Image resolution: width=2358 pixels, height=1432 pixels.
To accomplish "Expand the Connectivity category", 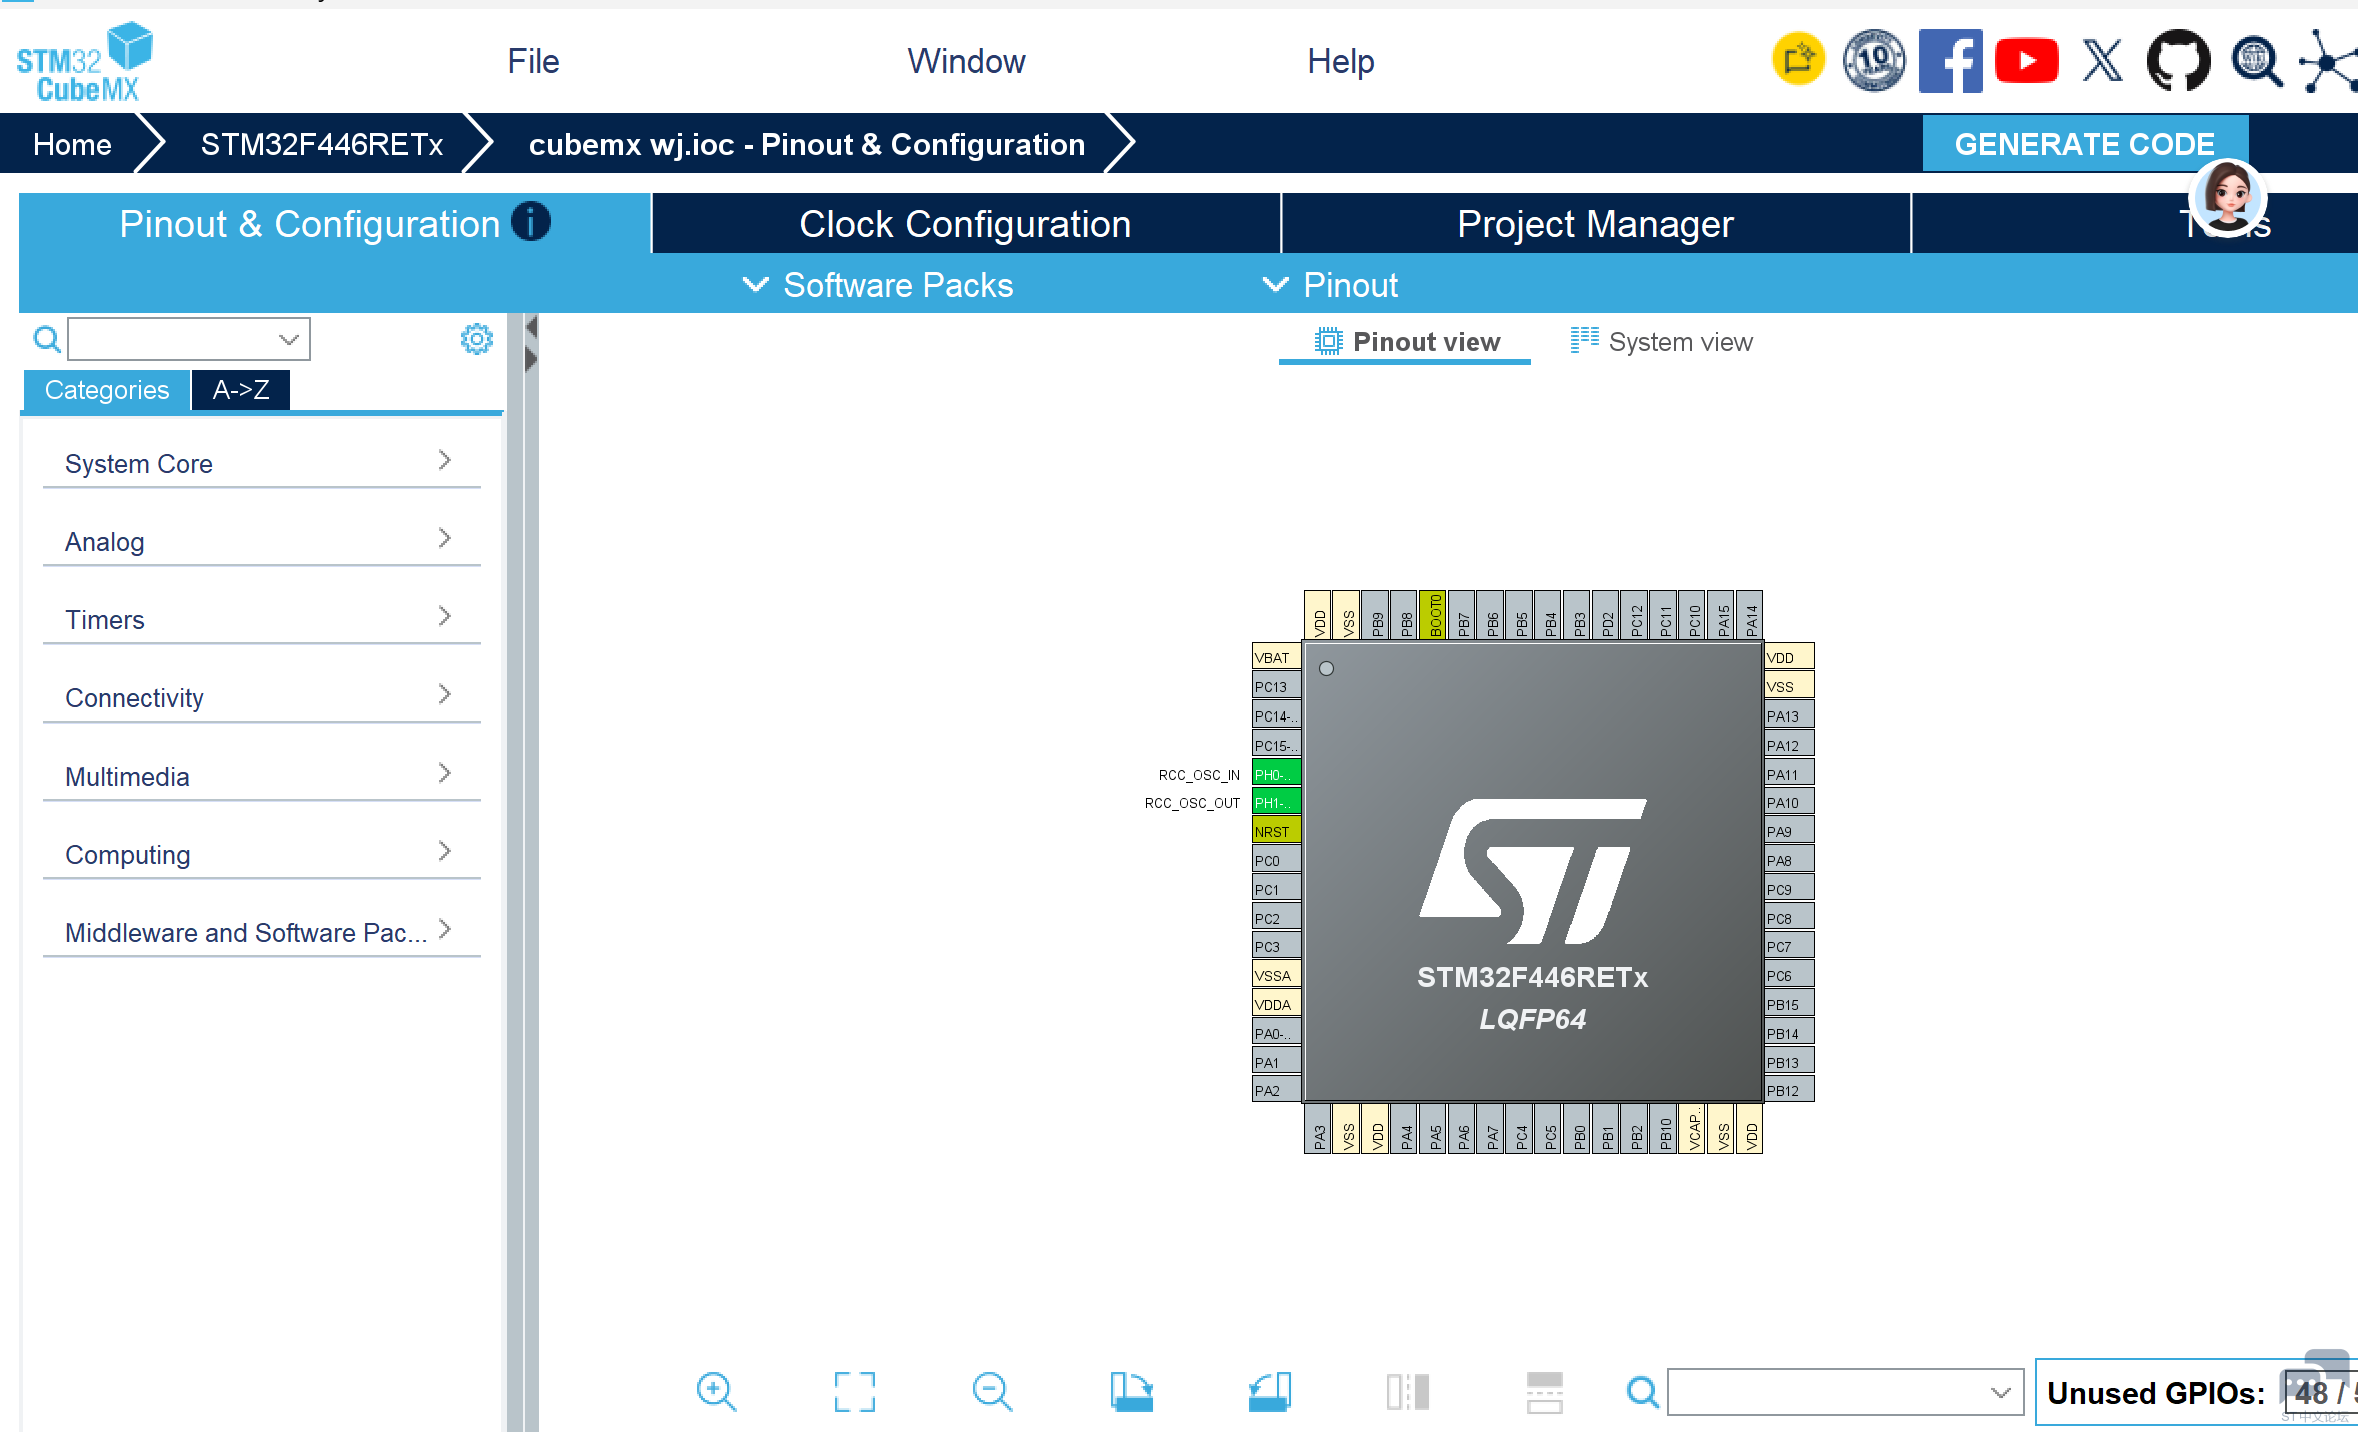I will point(262,697).
